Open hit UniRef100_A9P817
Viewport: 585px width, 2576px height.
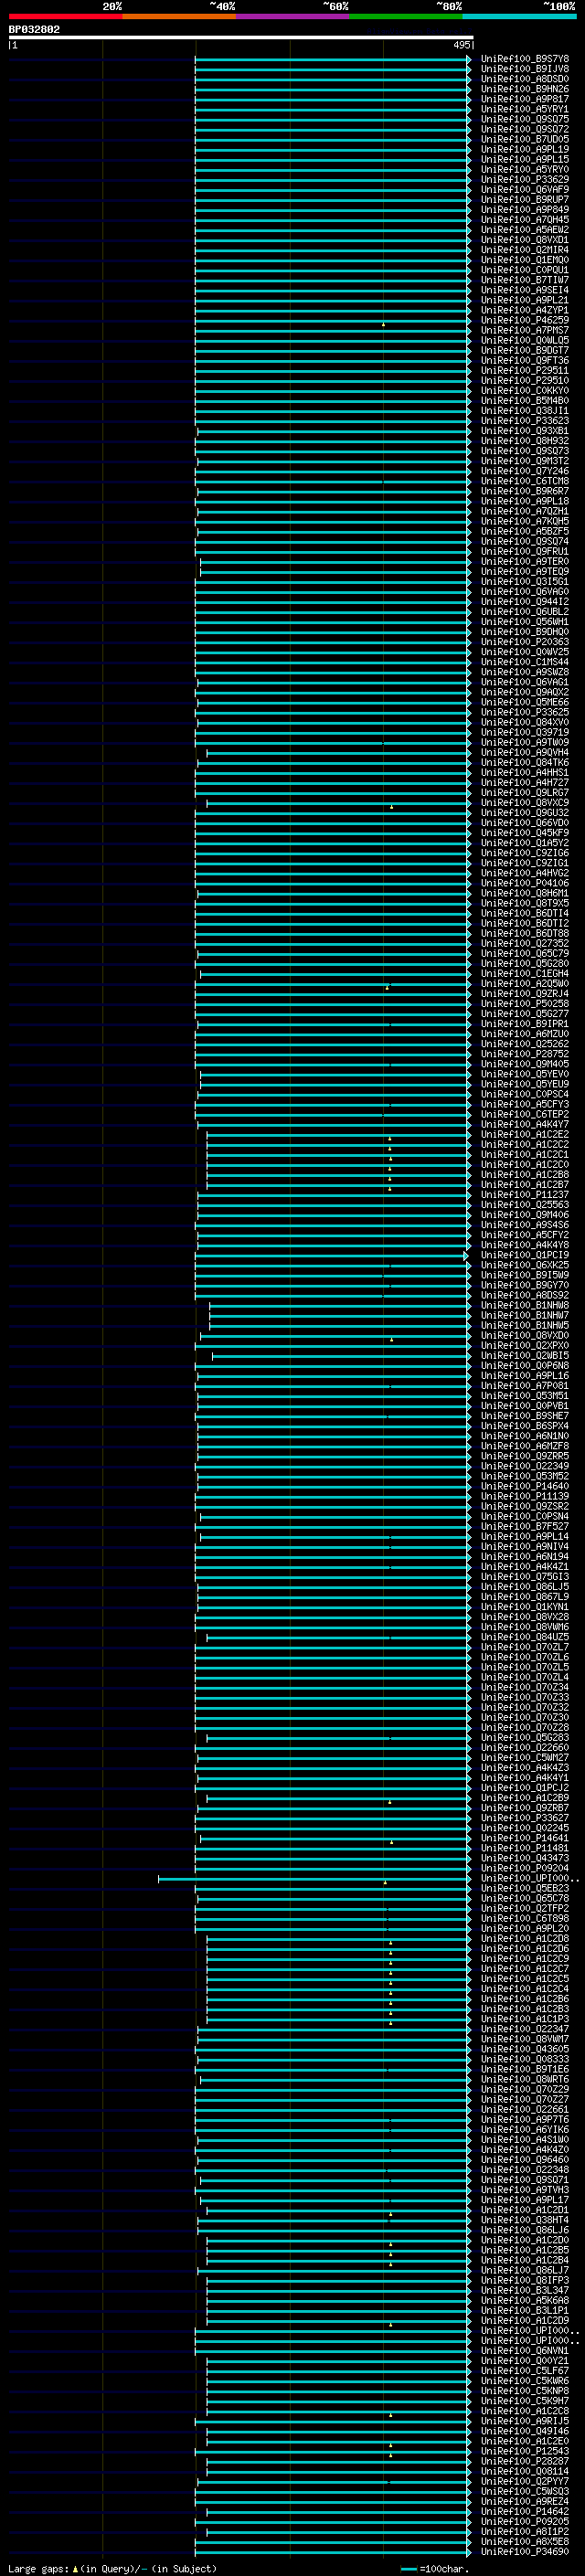click(525, 99)
